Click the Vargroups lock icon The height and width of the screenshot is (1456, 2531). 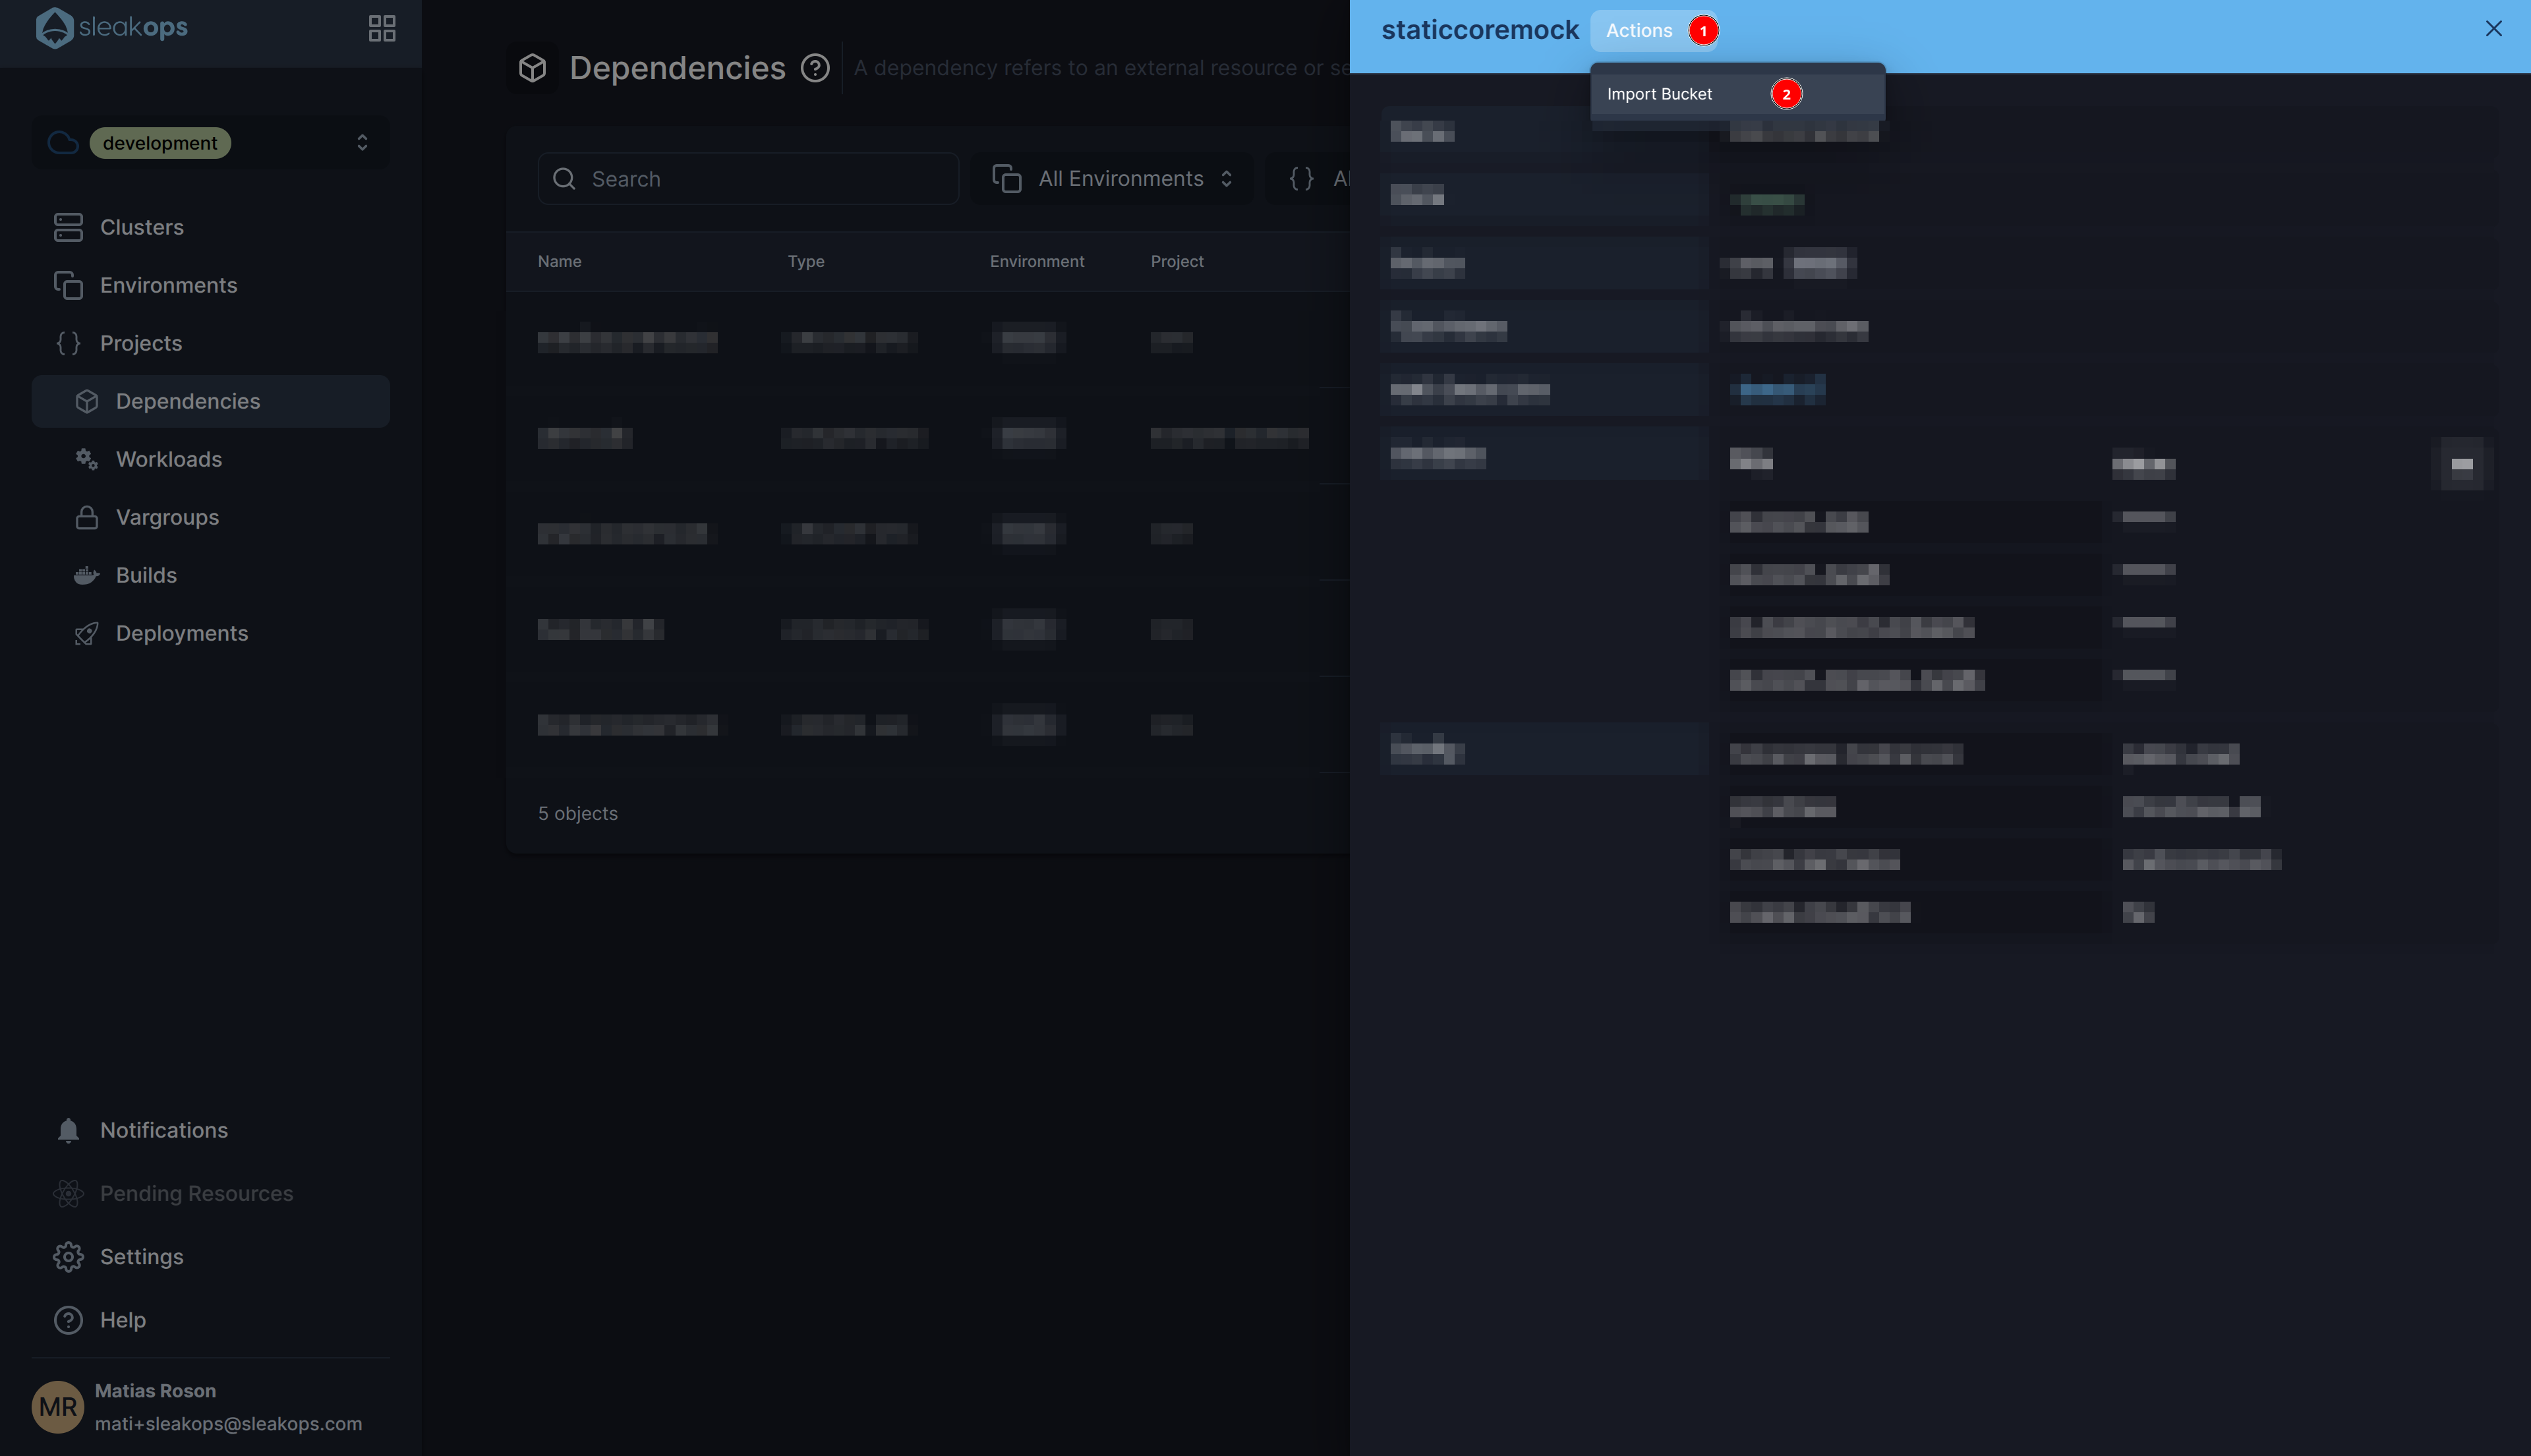pyautogui.click(x=87, y=517)
